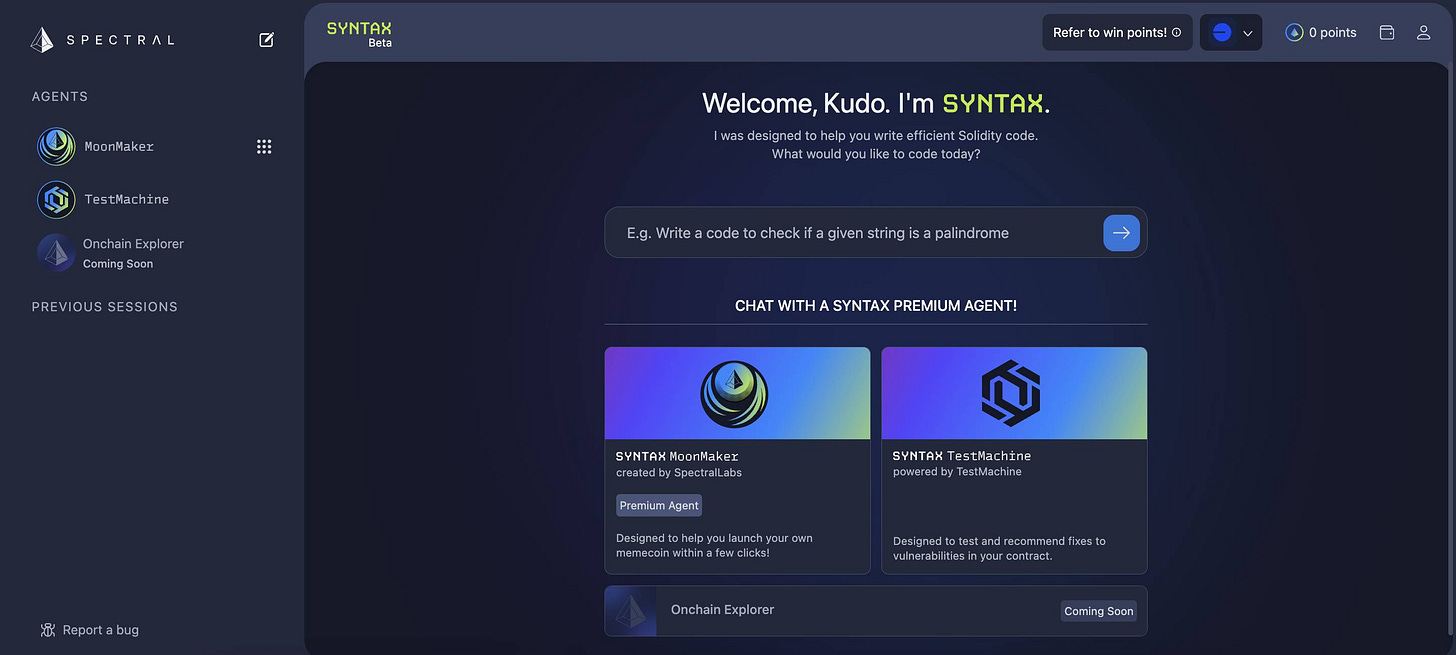Click the Spectral logo icon
Viewport: 1456px width, 655px height.
pos(42,40)
